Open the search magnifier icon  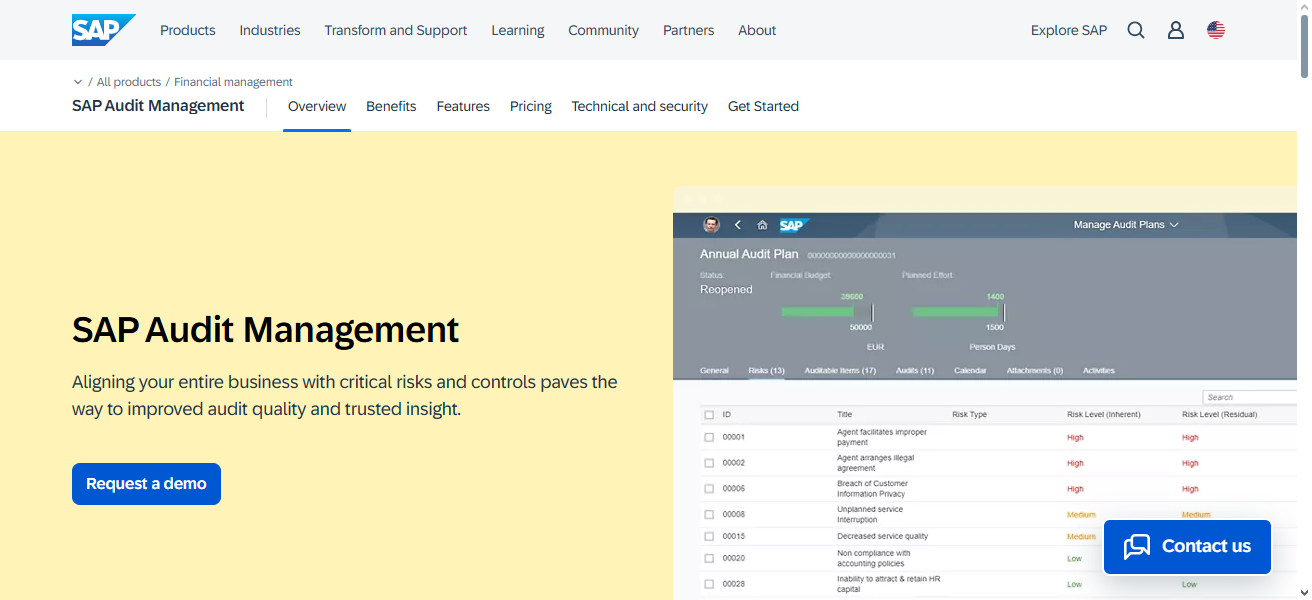coord(1135,30)
